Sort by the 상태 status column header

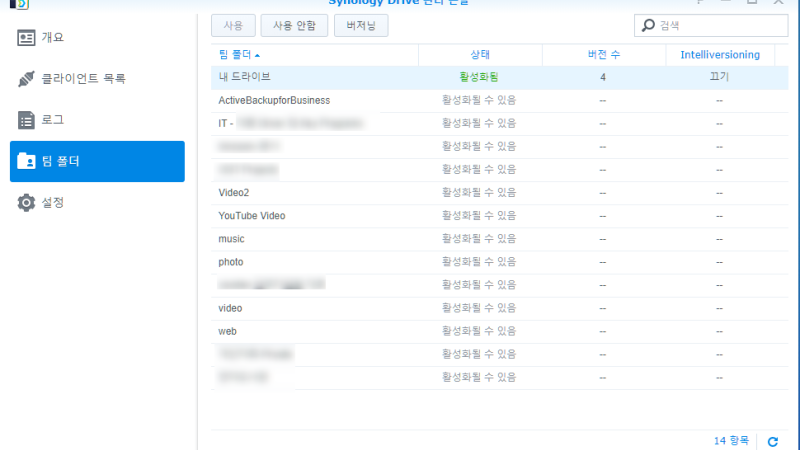pos(480,55)
